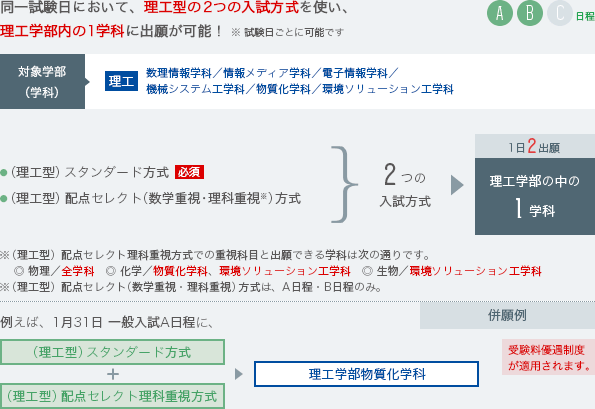Click 機械システム工学科 department text
This screenshot has height=409, width=595.
tap(195, 89)
